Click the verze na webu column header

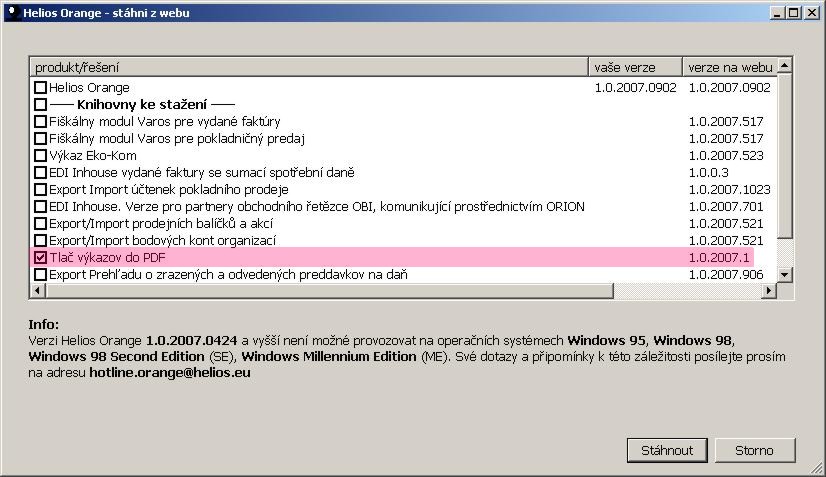pos(730,67)
